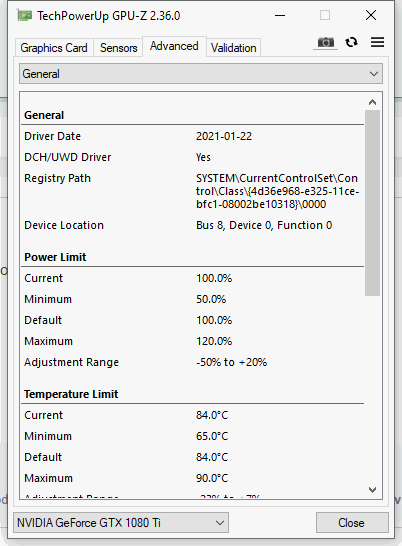Click the GPU-Z app icon in title bar
The height and width of the screenshot is (546, 402).
point(24,16)
